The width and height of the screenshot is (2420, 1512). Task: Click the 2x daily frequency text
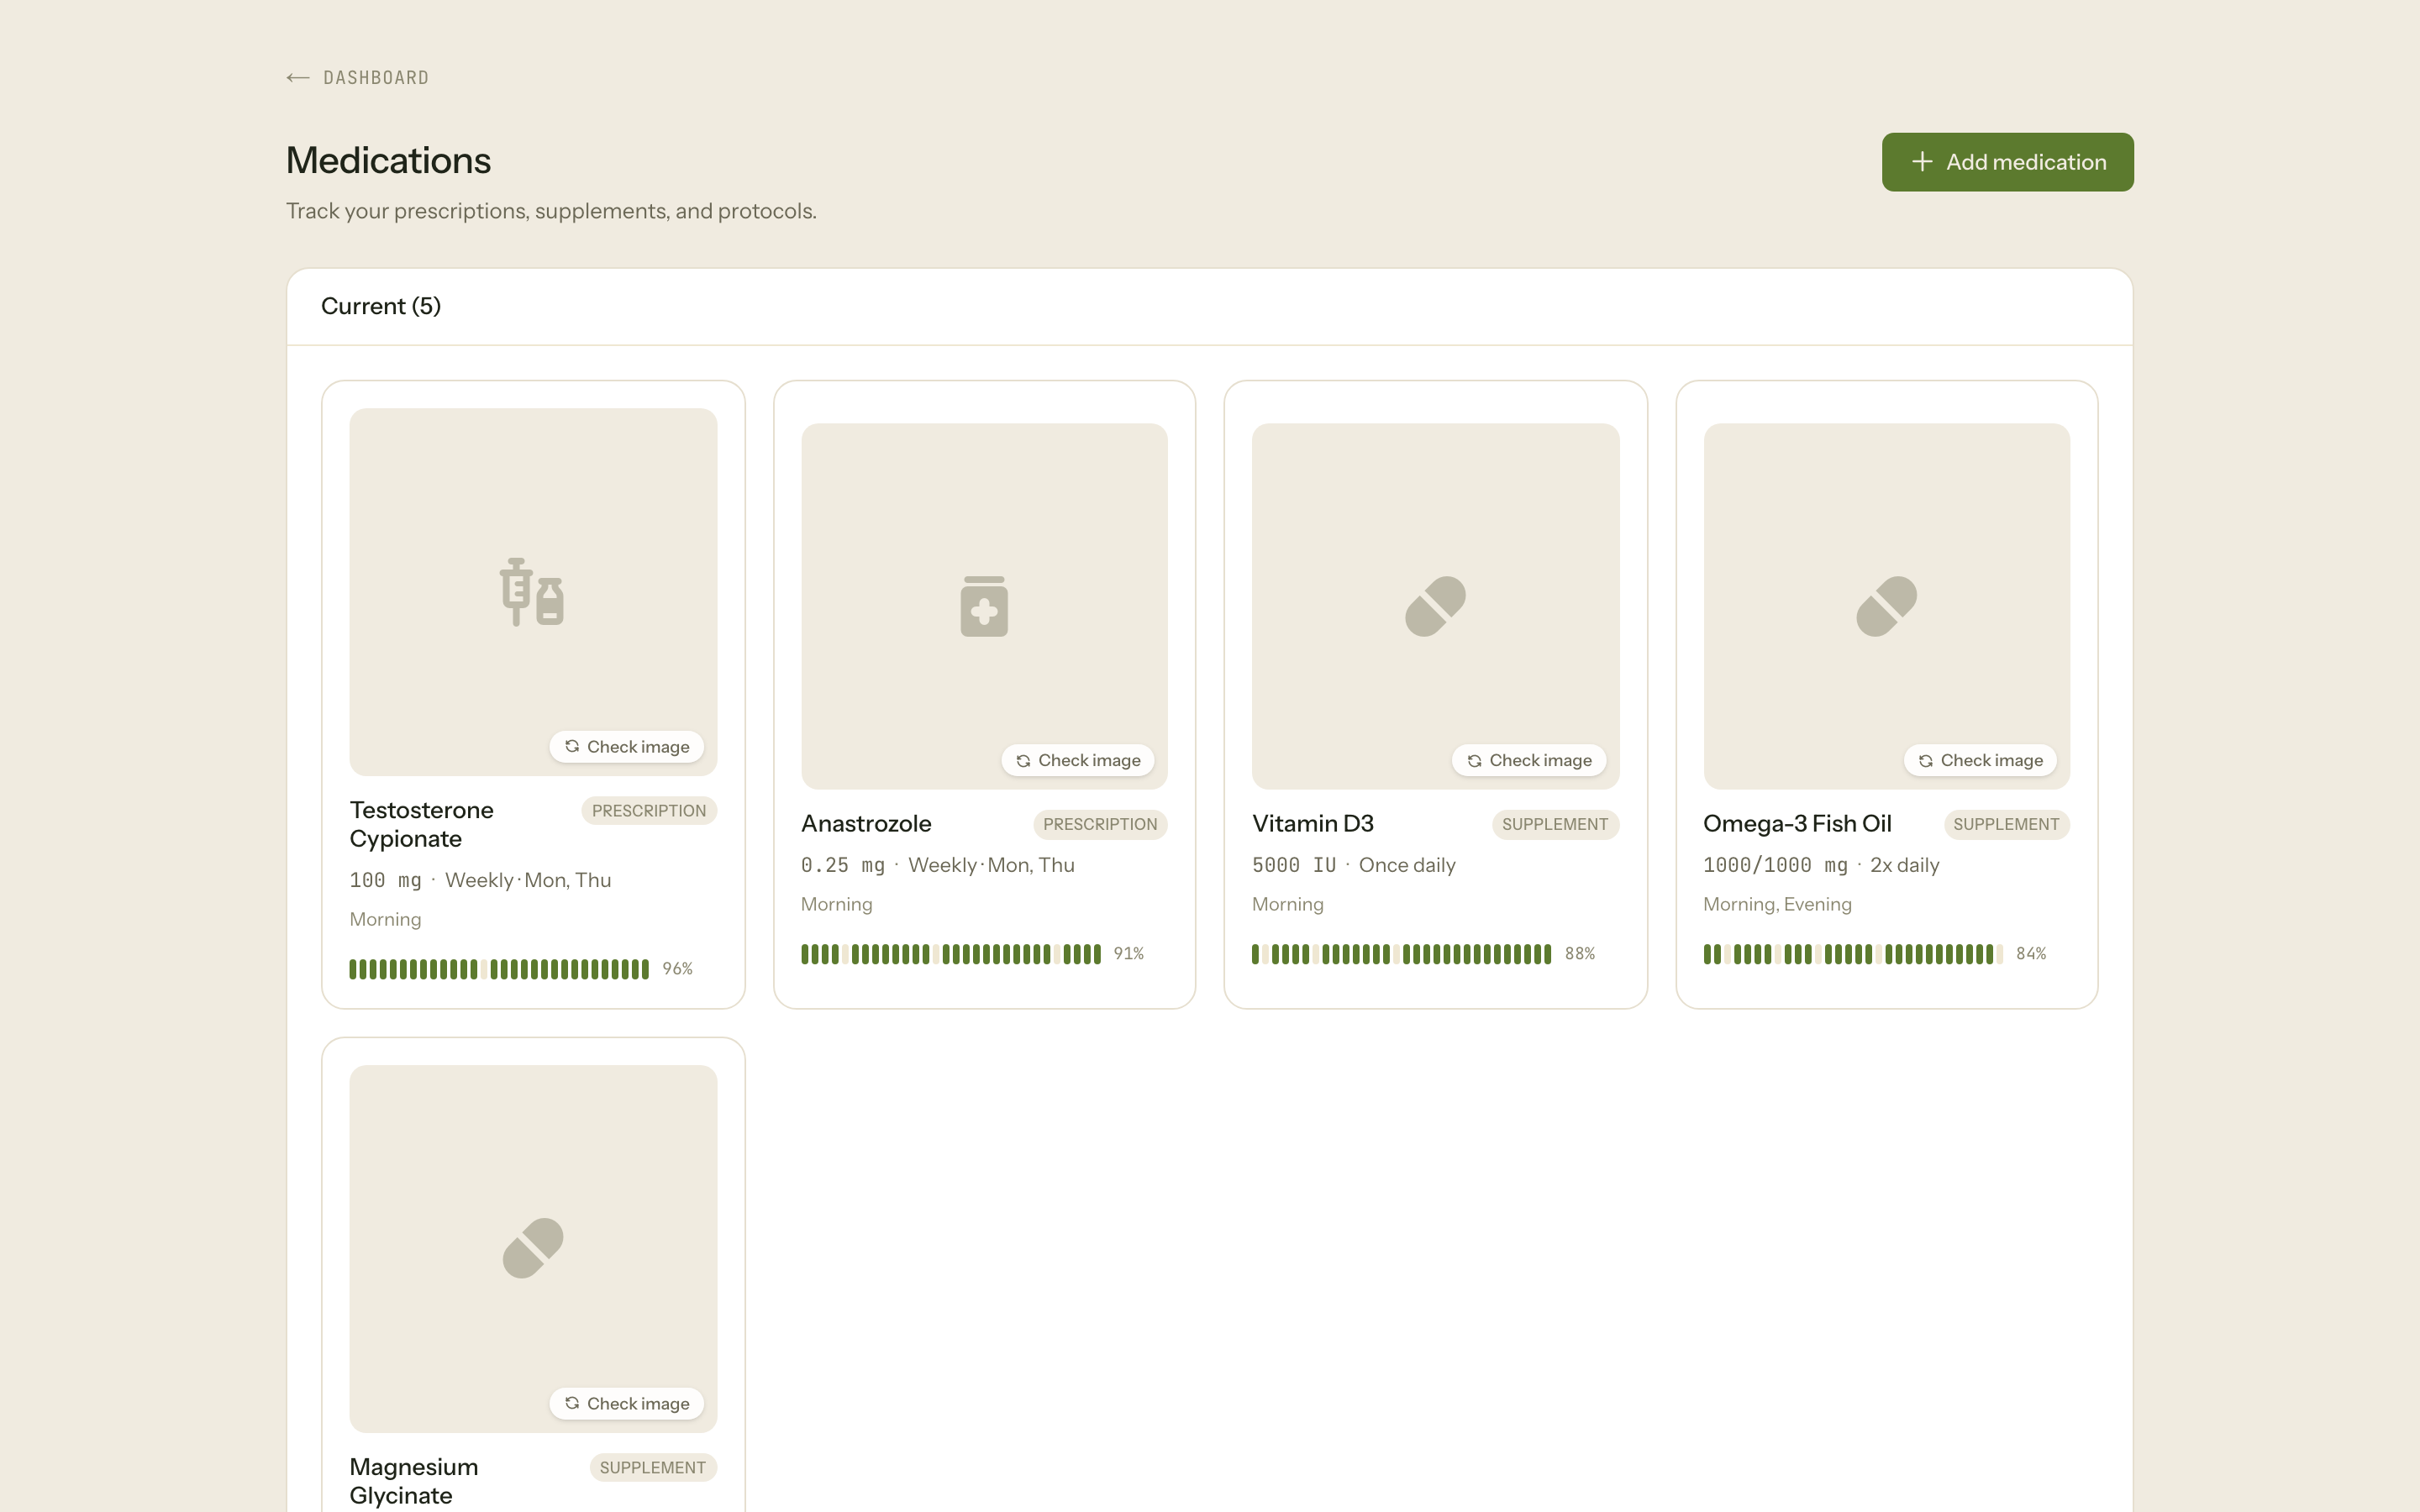pos(1904,865)
